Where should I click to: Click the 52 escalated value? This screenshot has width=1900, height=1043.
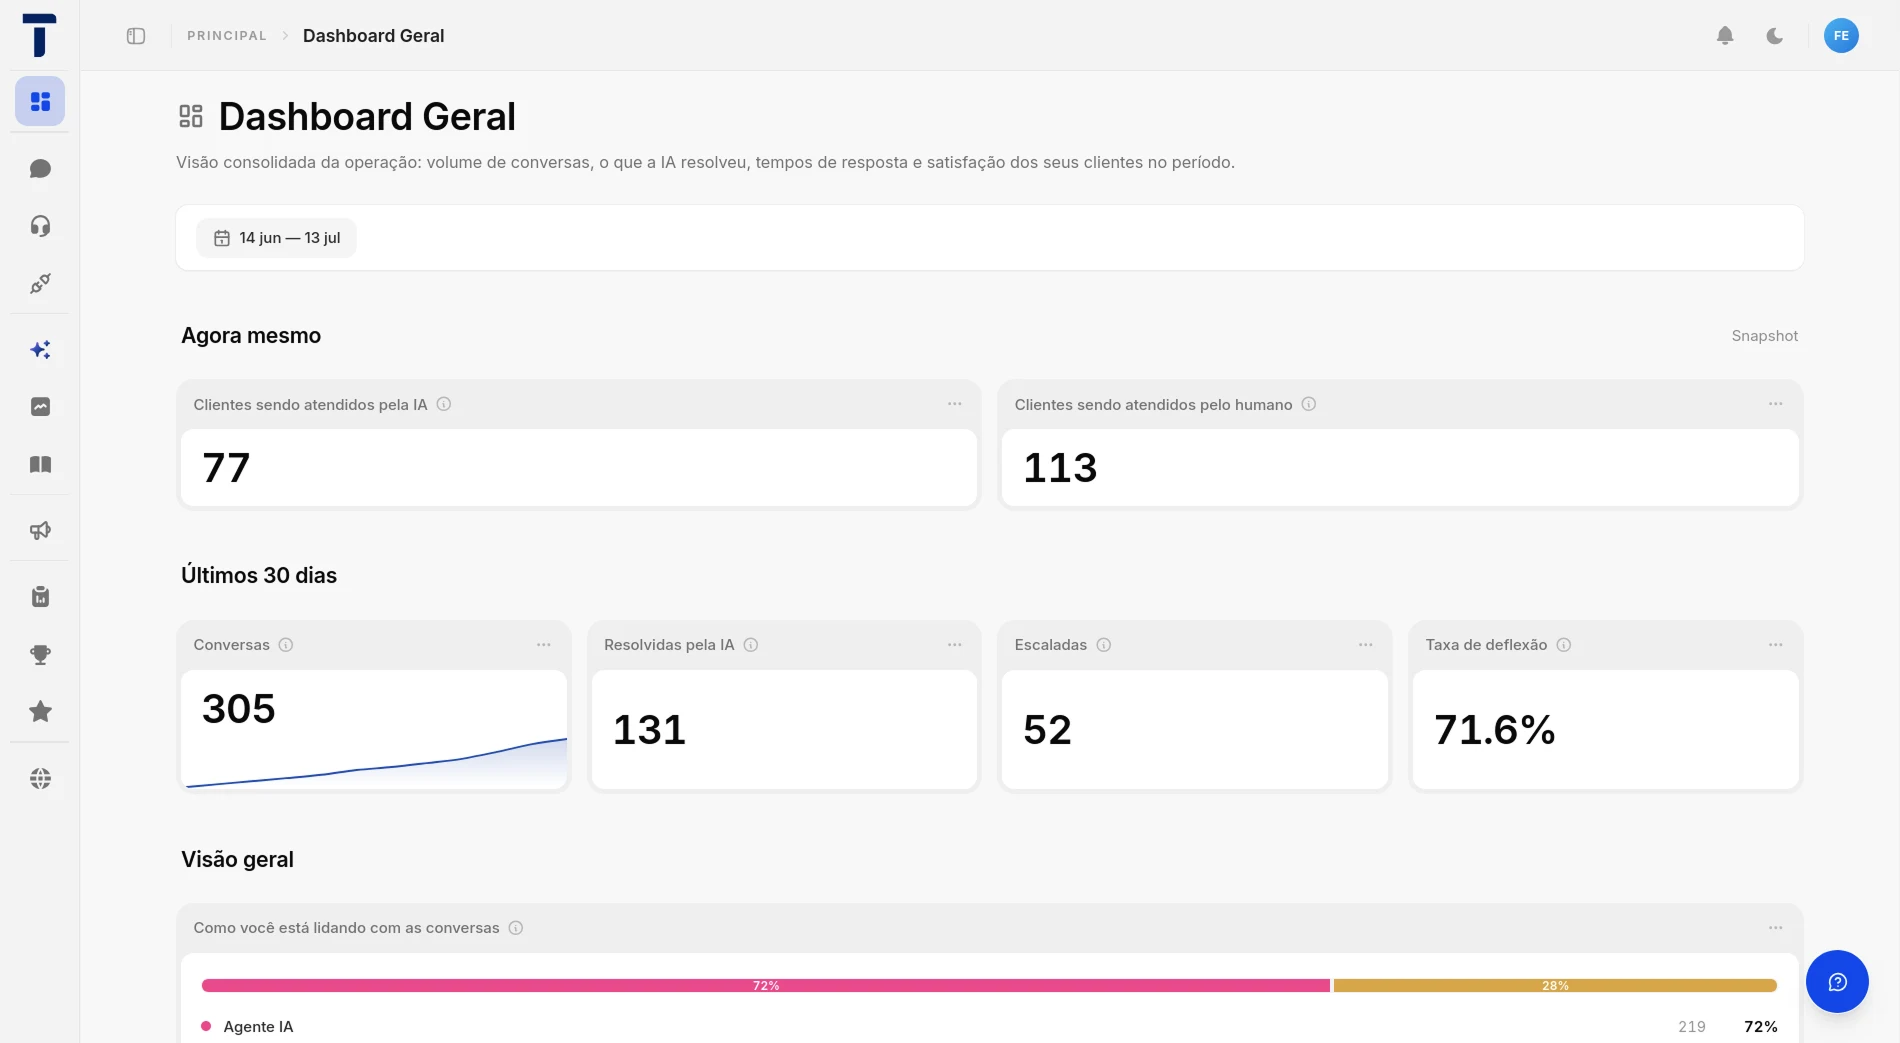(1047, 730)
